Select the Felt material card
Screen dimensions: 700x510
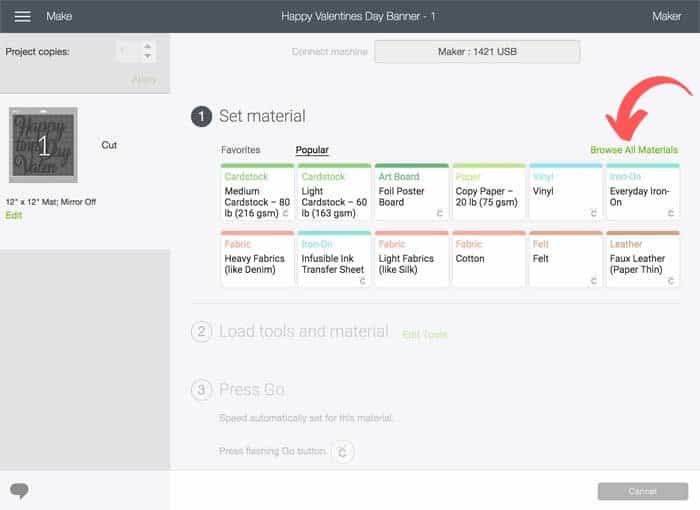(566, 259)
